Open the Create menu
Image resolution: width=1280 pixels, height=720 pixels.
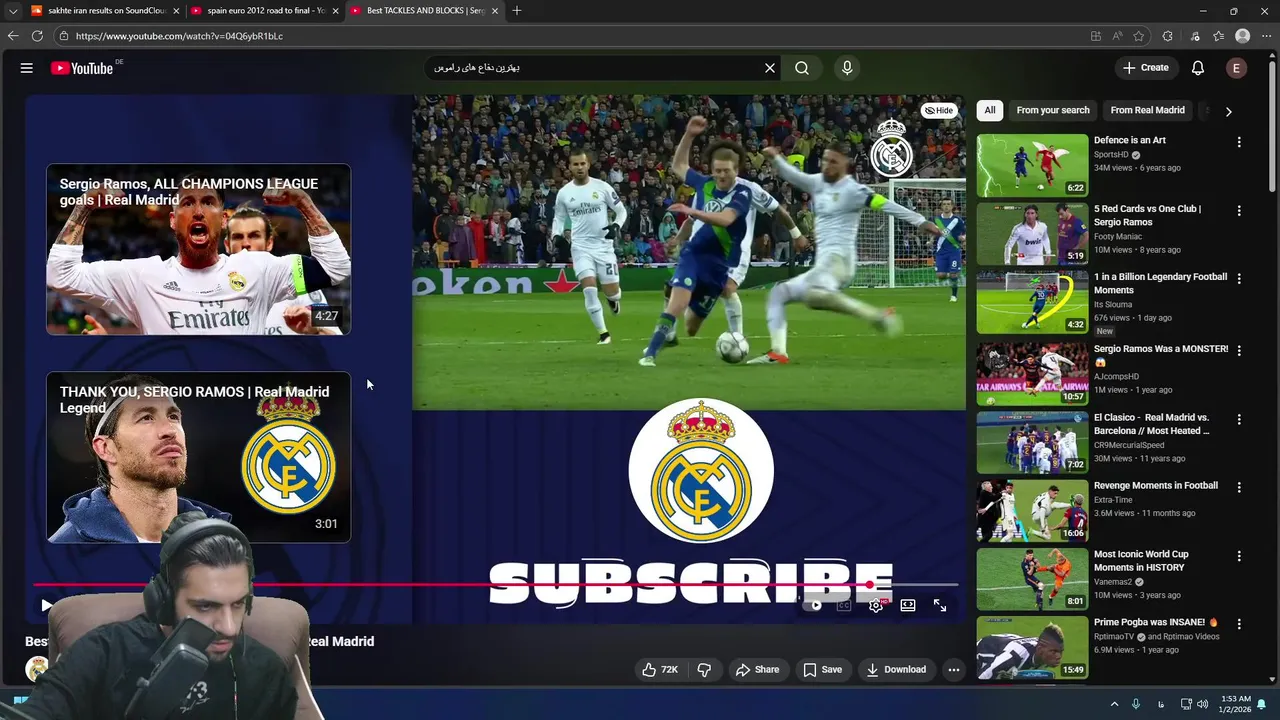click(1146, 68)
